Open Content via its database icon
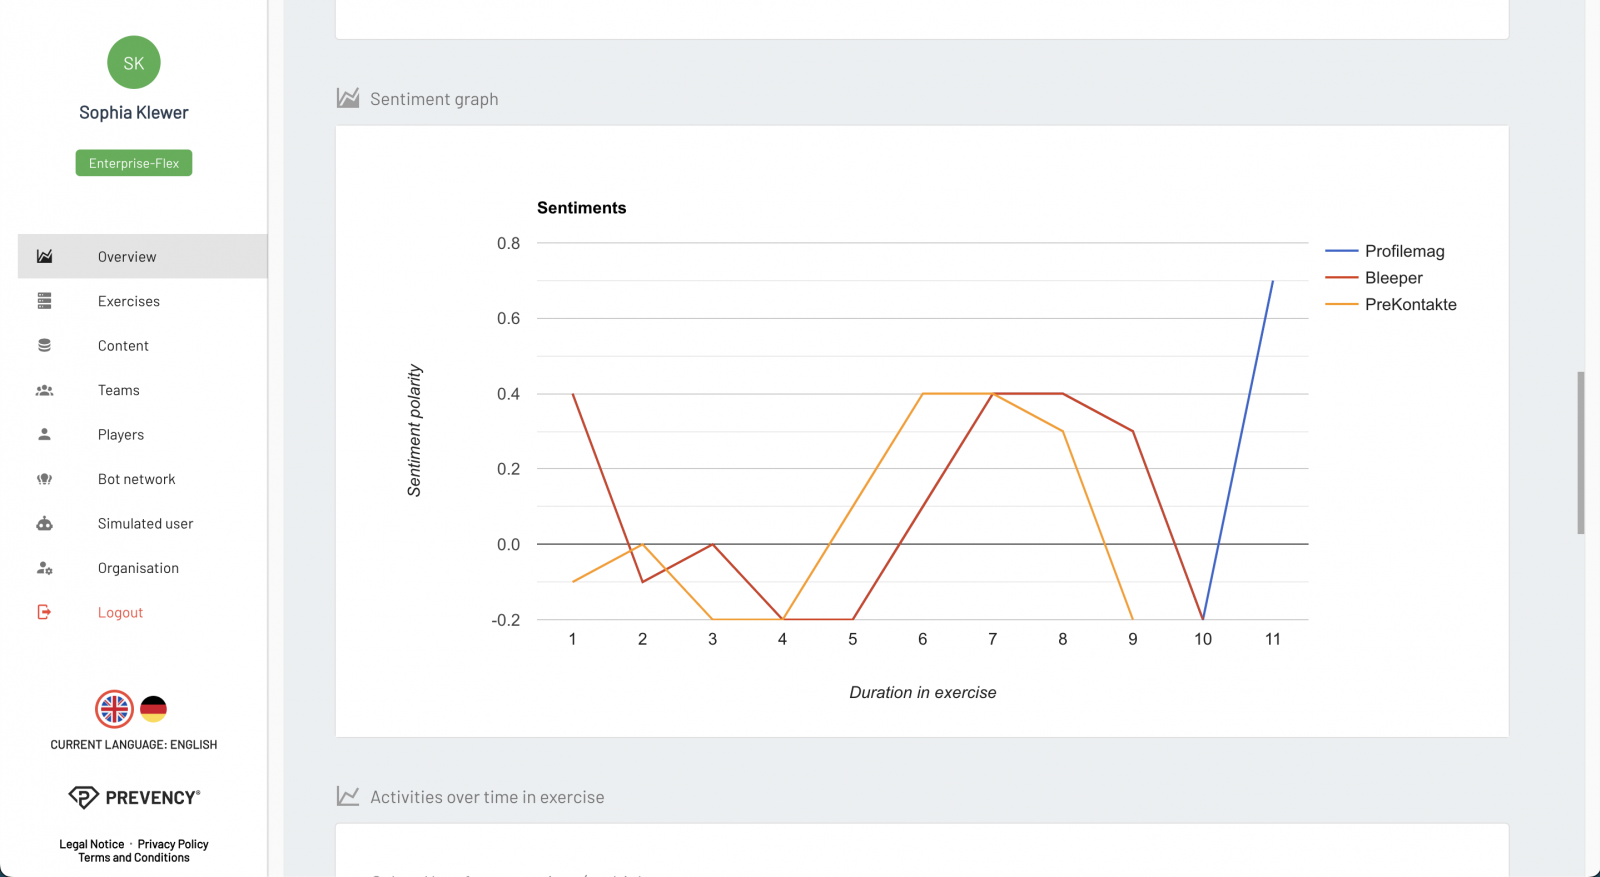 (44, 345)
